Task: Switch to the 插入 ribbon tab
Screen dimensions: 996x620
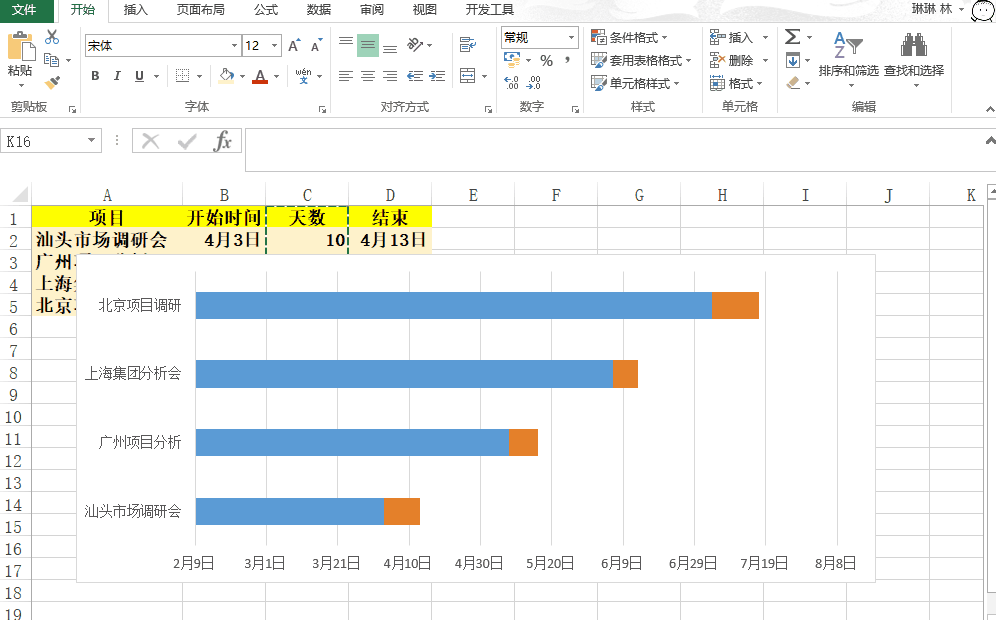Action: tap(135, 10)
